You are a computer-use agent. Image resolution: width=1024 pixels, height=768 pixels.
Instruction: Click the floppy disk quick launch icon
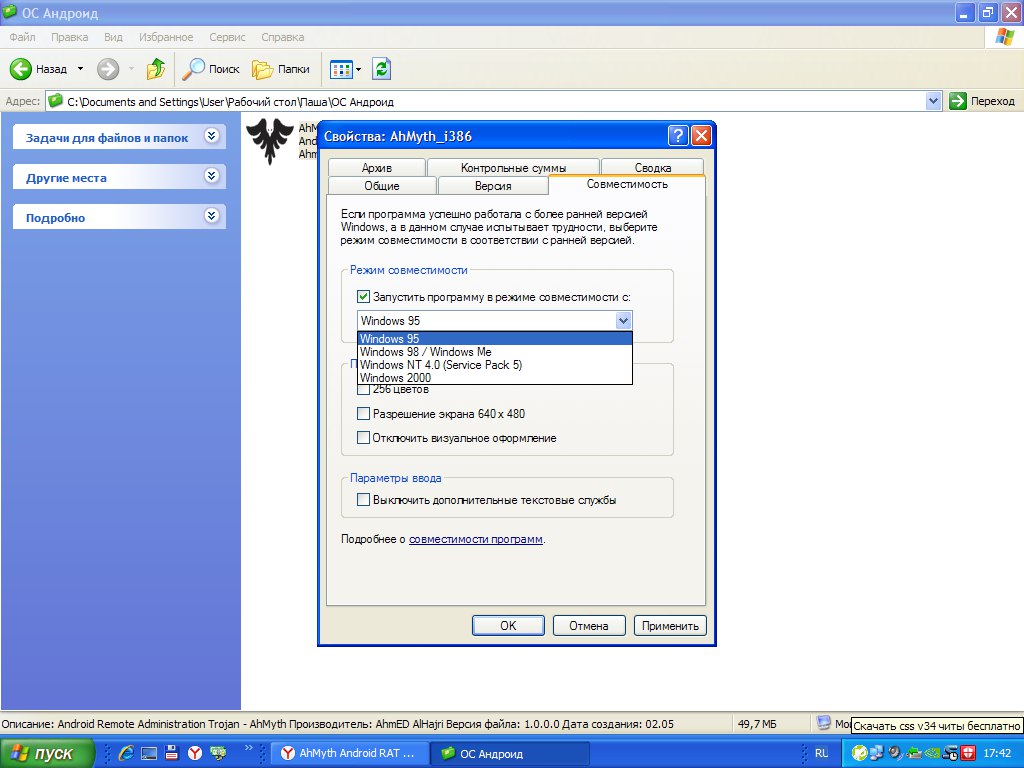(x=172, y=753)
